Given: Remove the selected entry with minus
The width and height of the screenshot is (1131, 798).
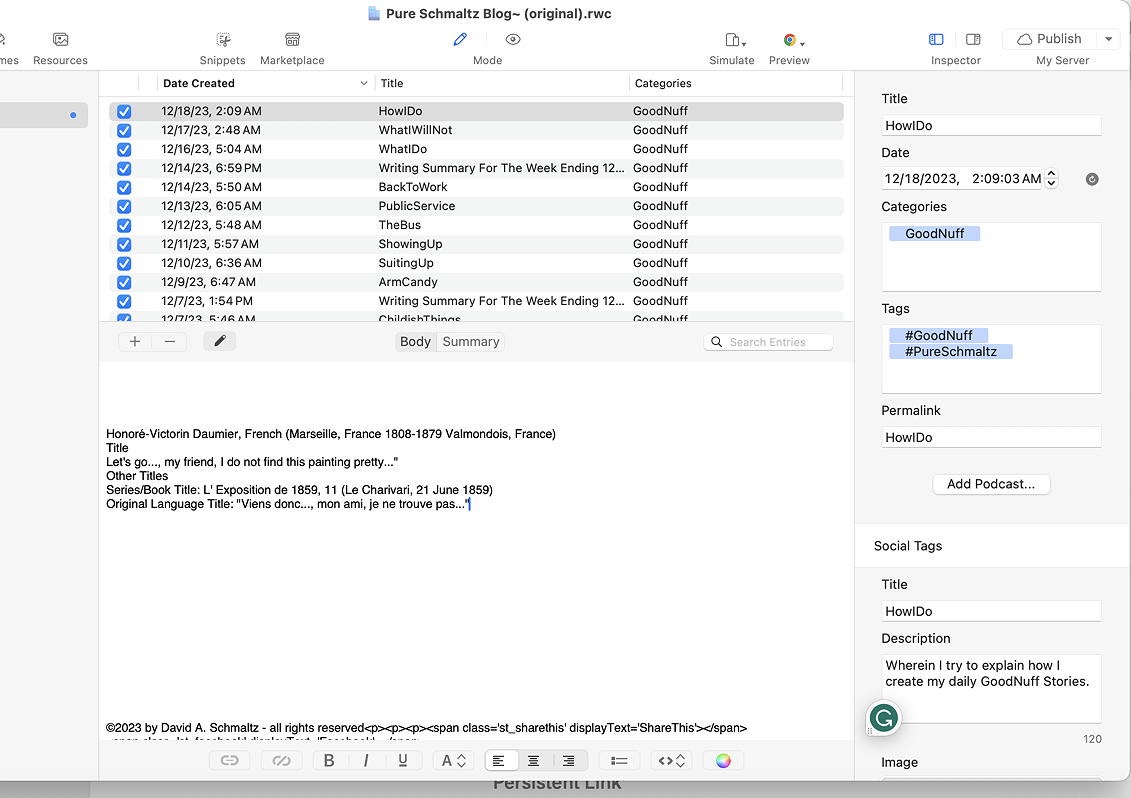Looking at the screenshot, I should click(x=170, y=341).
